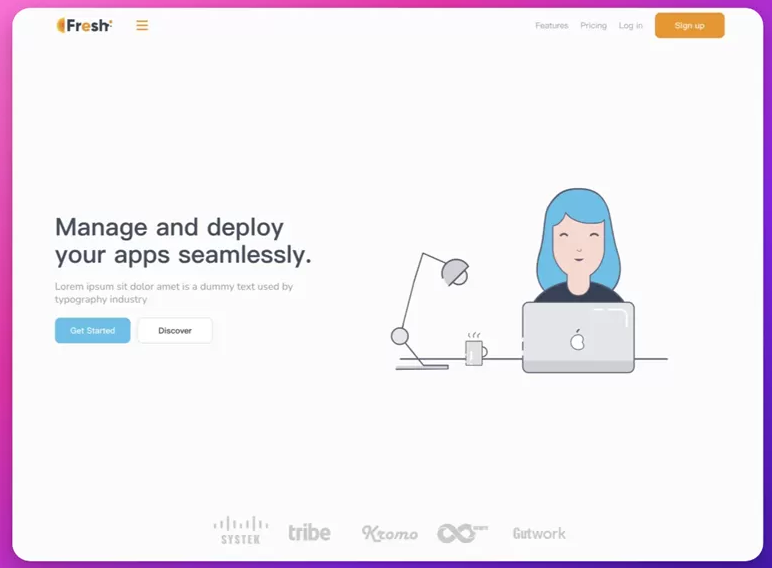Click the infinity loop client logo
Viewport: 772px width, 568px height.
coord(462,533)
